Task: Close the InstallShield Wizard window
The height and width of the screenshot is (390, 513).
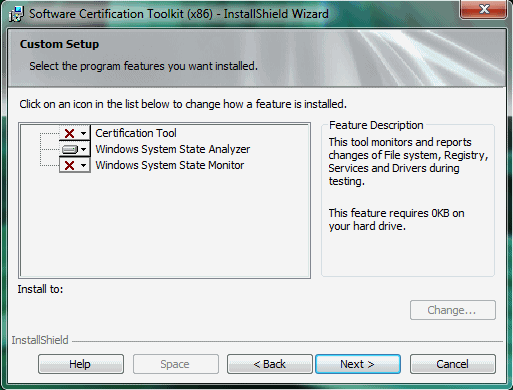Action: (484, 9)
